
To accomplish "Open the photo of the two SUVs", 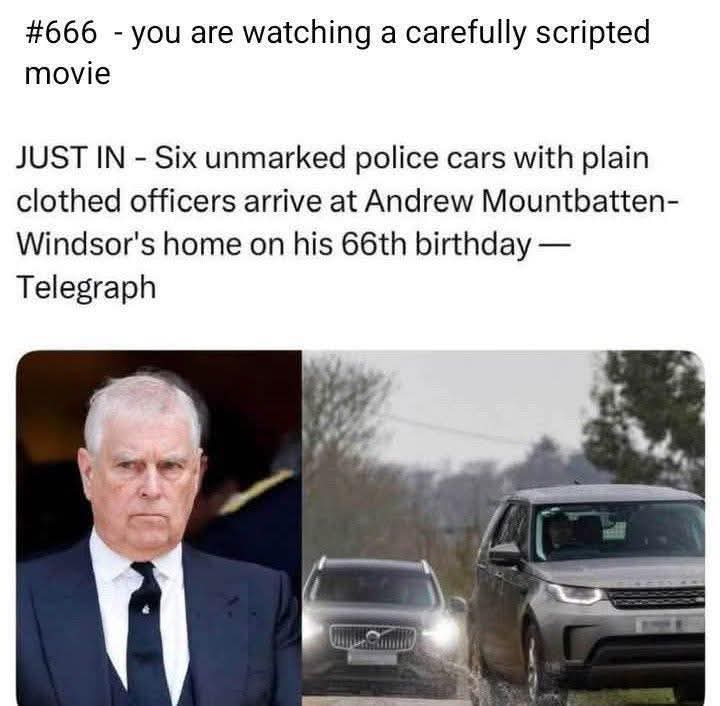I will point(504,528).
